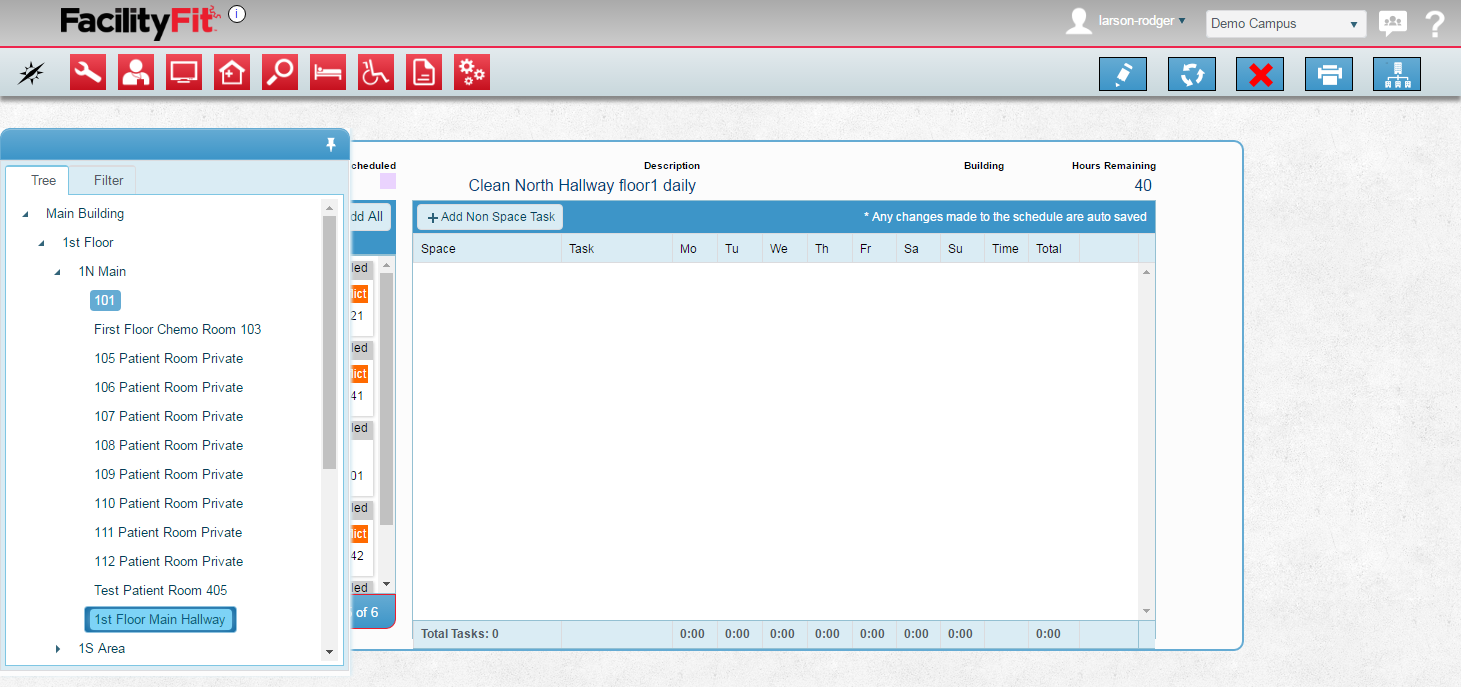The width and height of the screenshot is (1461, 687).
Task: Click the Add Non Space Task button
Action: (490, 217)
